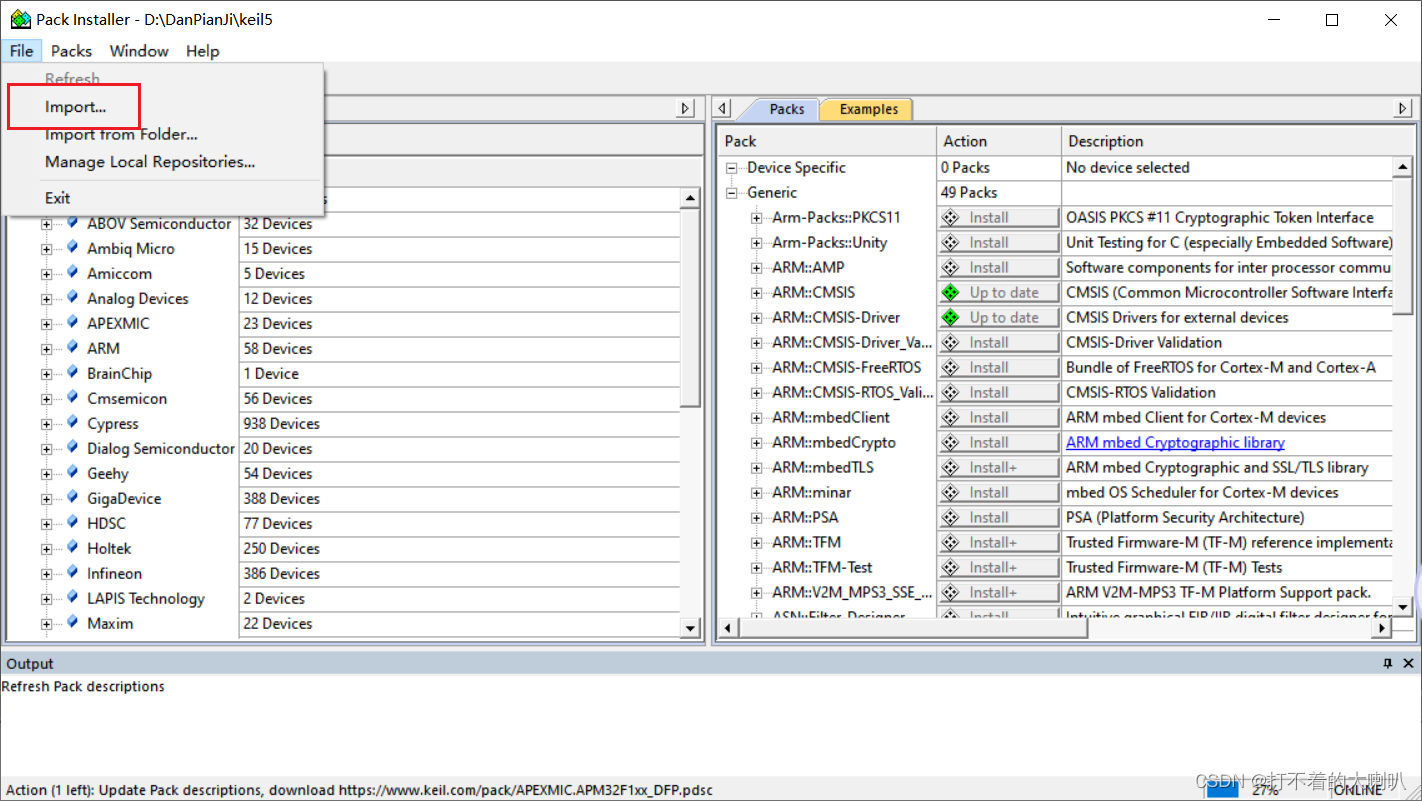Click Install+ for ARM::mbedTLS
The image size is (1422, 801).
[x=998, y=467]
